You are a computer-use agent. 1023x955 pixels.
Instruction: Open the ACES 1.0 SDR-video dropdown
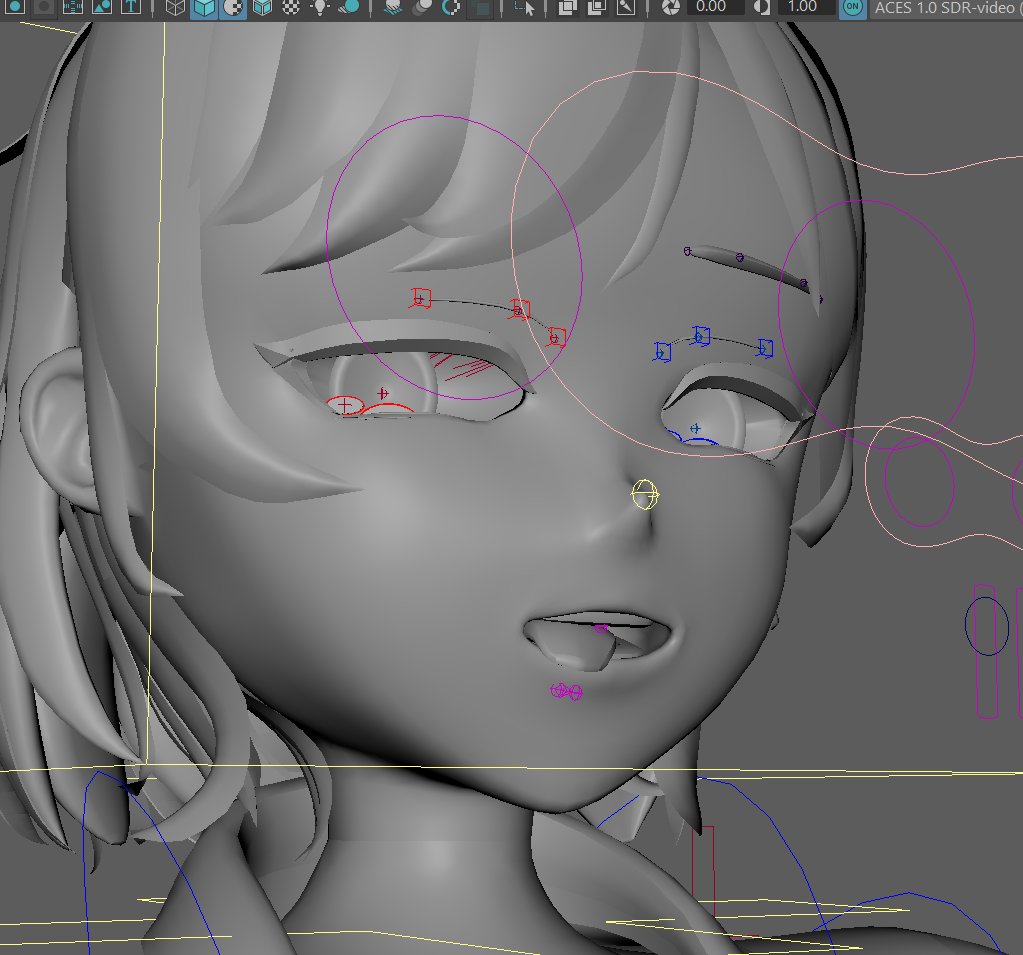pos(947,7)
